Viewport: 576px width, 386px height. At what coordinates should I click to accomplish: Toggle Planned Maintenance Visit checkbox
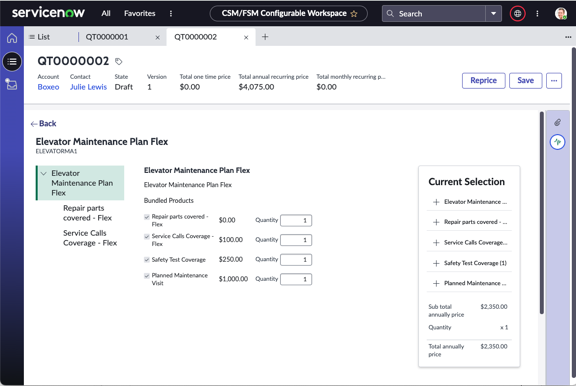click(147, 276)
